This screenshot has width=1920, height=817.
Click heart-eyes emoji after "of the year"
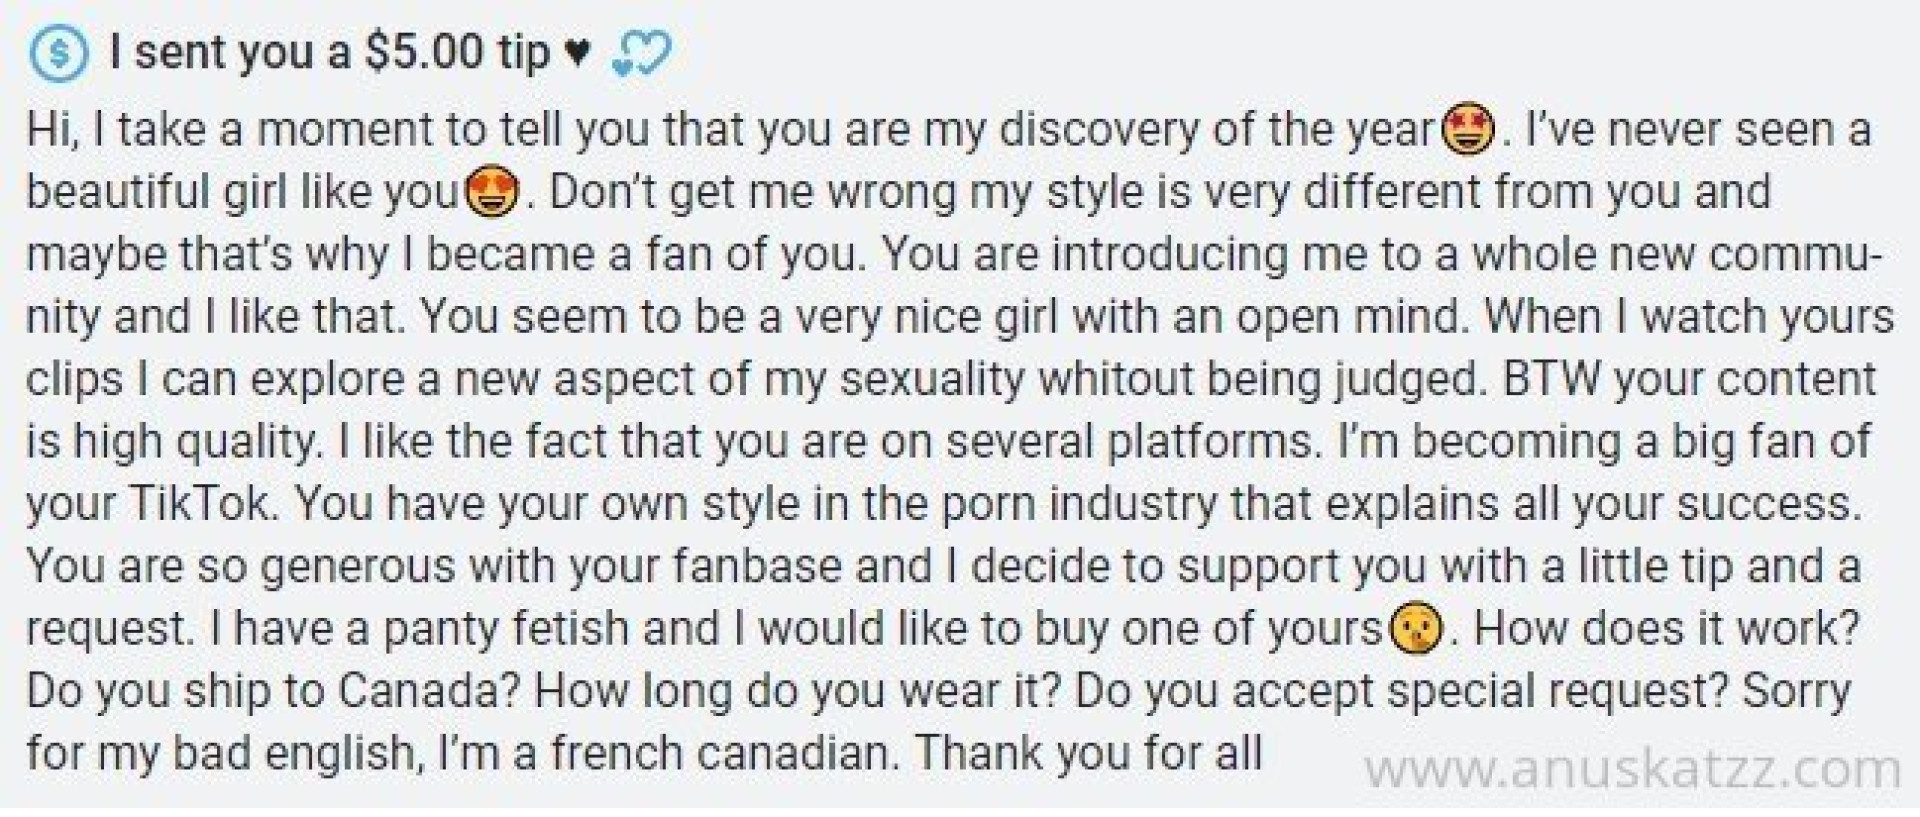point(1467,131)
